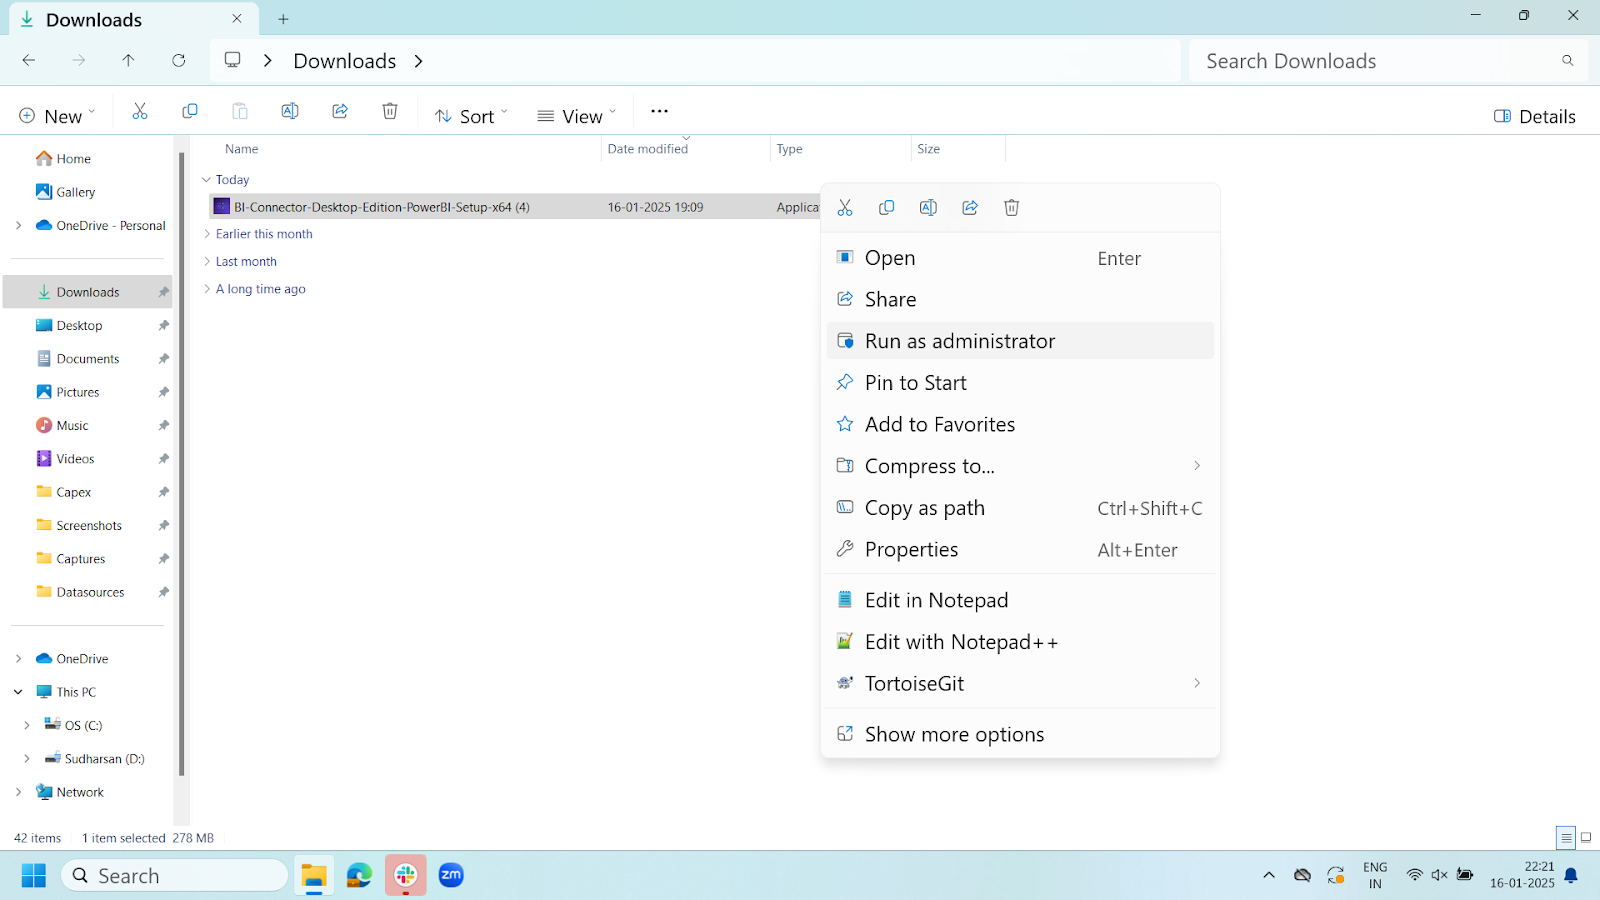
Task: Select the BI-Connector-Desktop-Edition-PowerBI-Setup-x64 (4) file
Action: point(515,207)
